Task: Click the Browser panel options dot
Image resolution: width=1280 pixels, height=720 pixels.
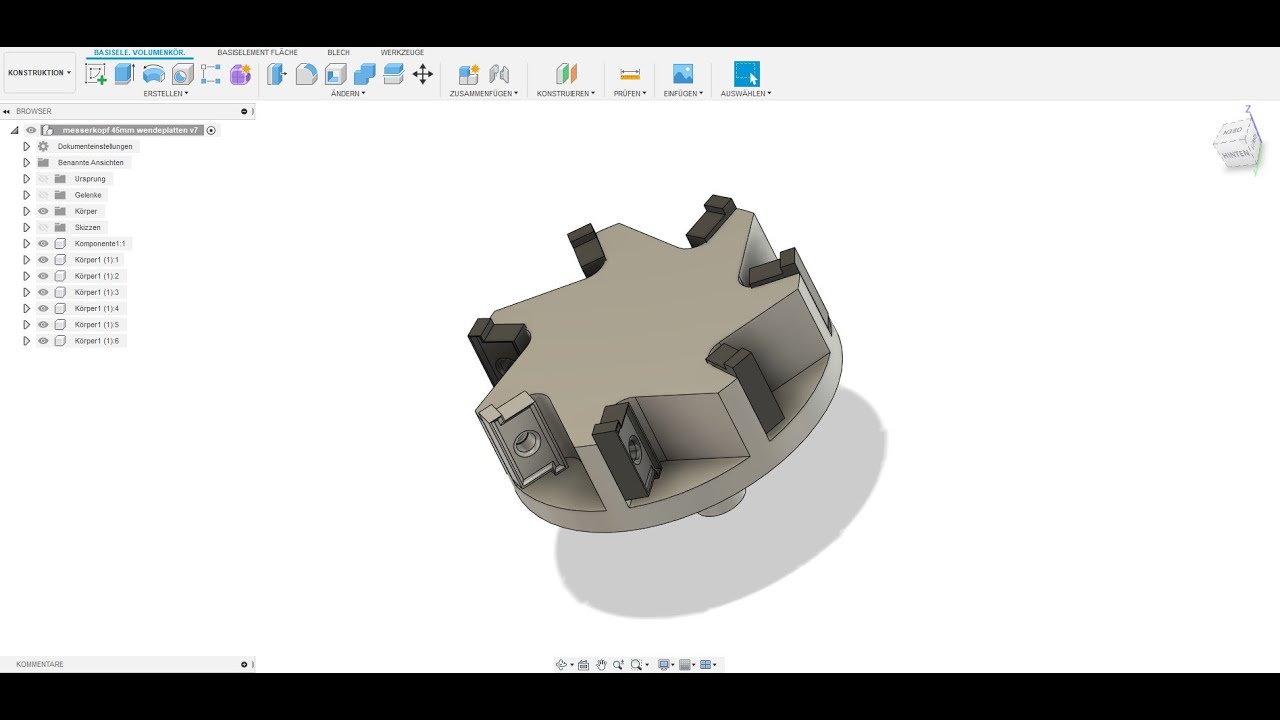Action: pos(244,111)
